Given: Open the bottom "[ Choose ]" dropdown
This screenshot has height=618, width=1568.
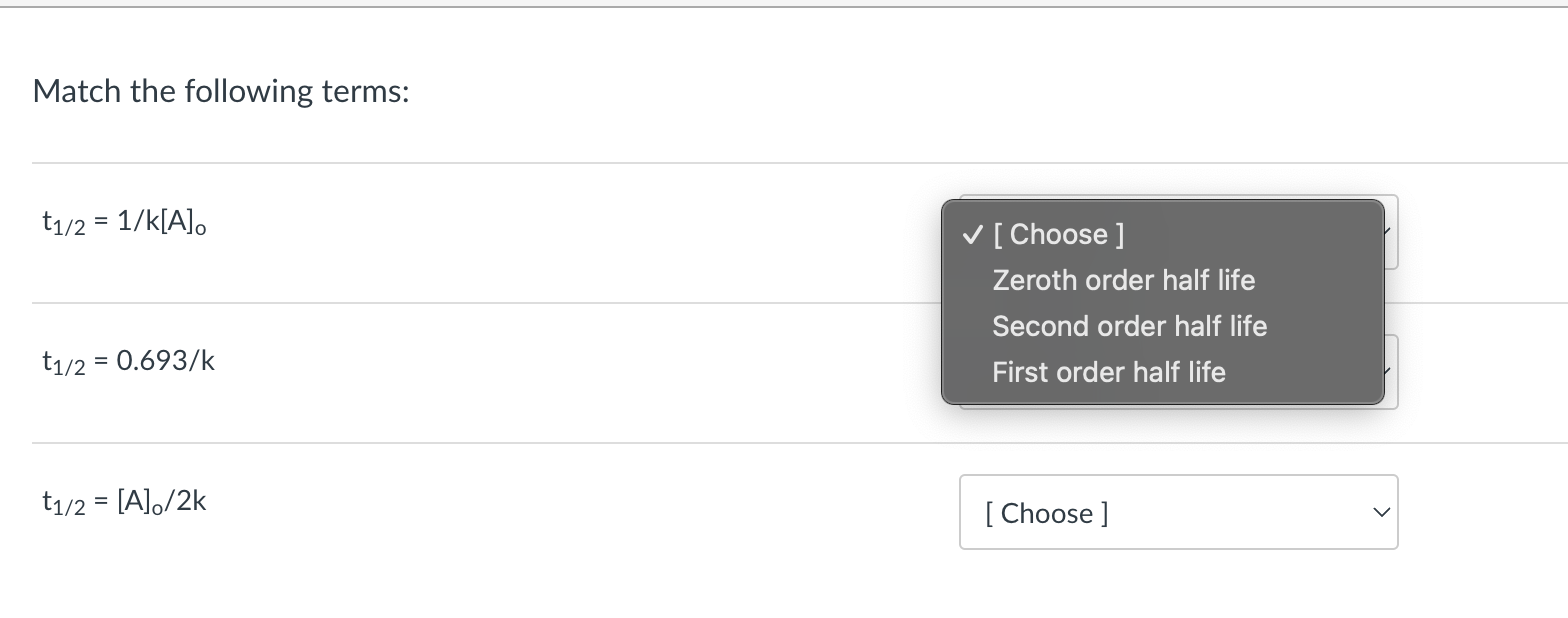Looking at the screenshot, I should 1178,512.
